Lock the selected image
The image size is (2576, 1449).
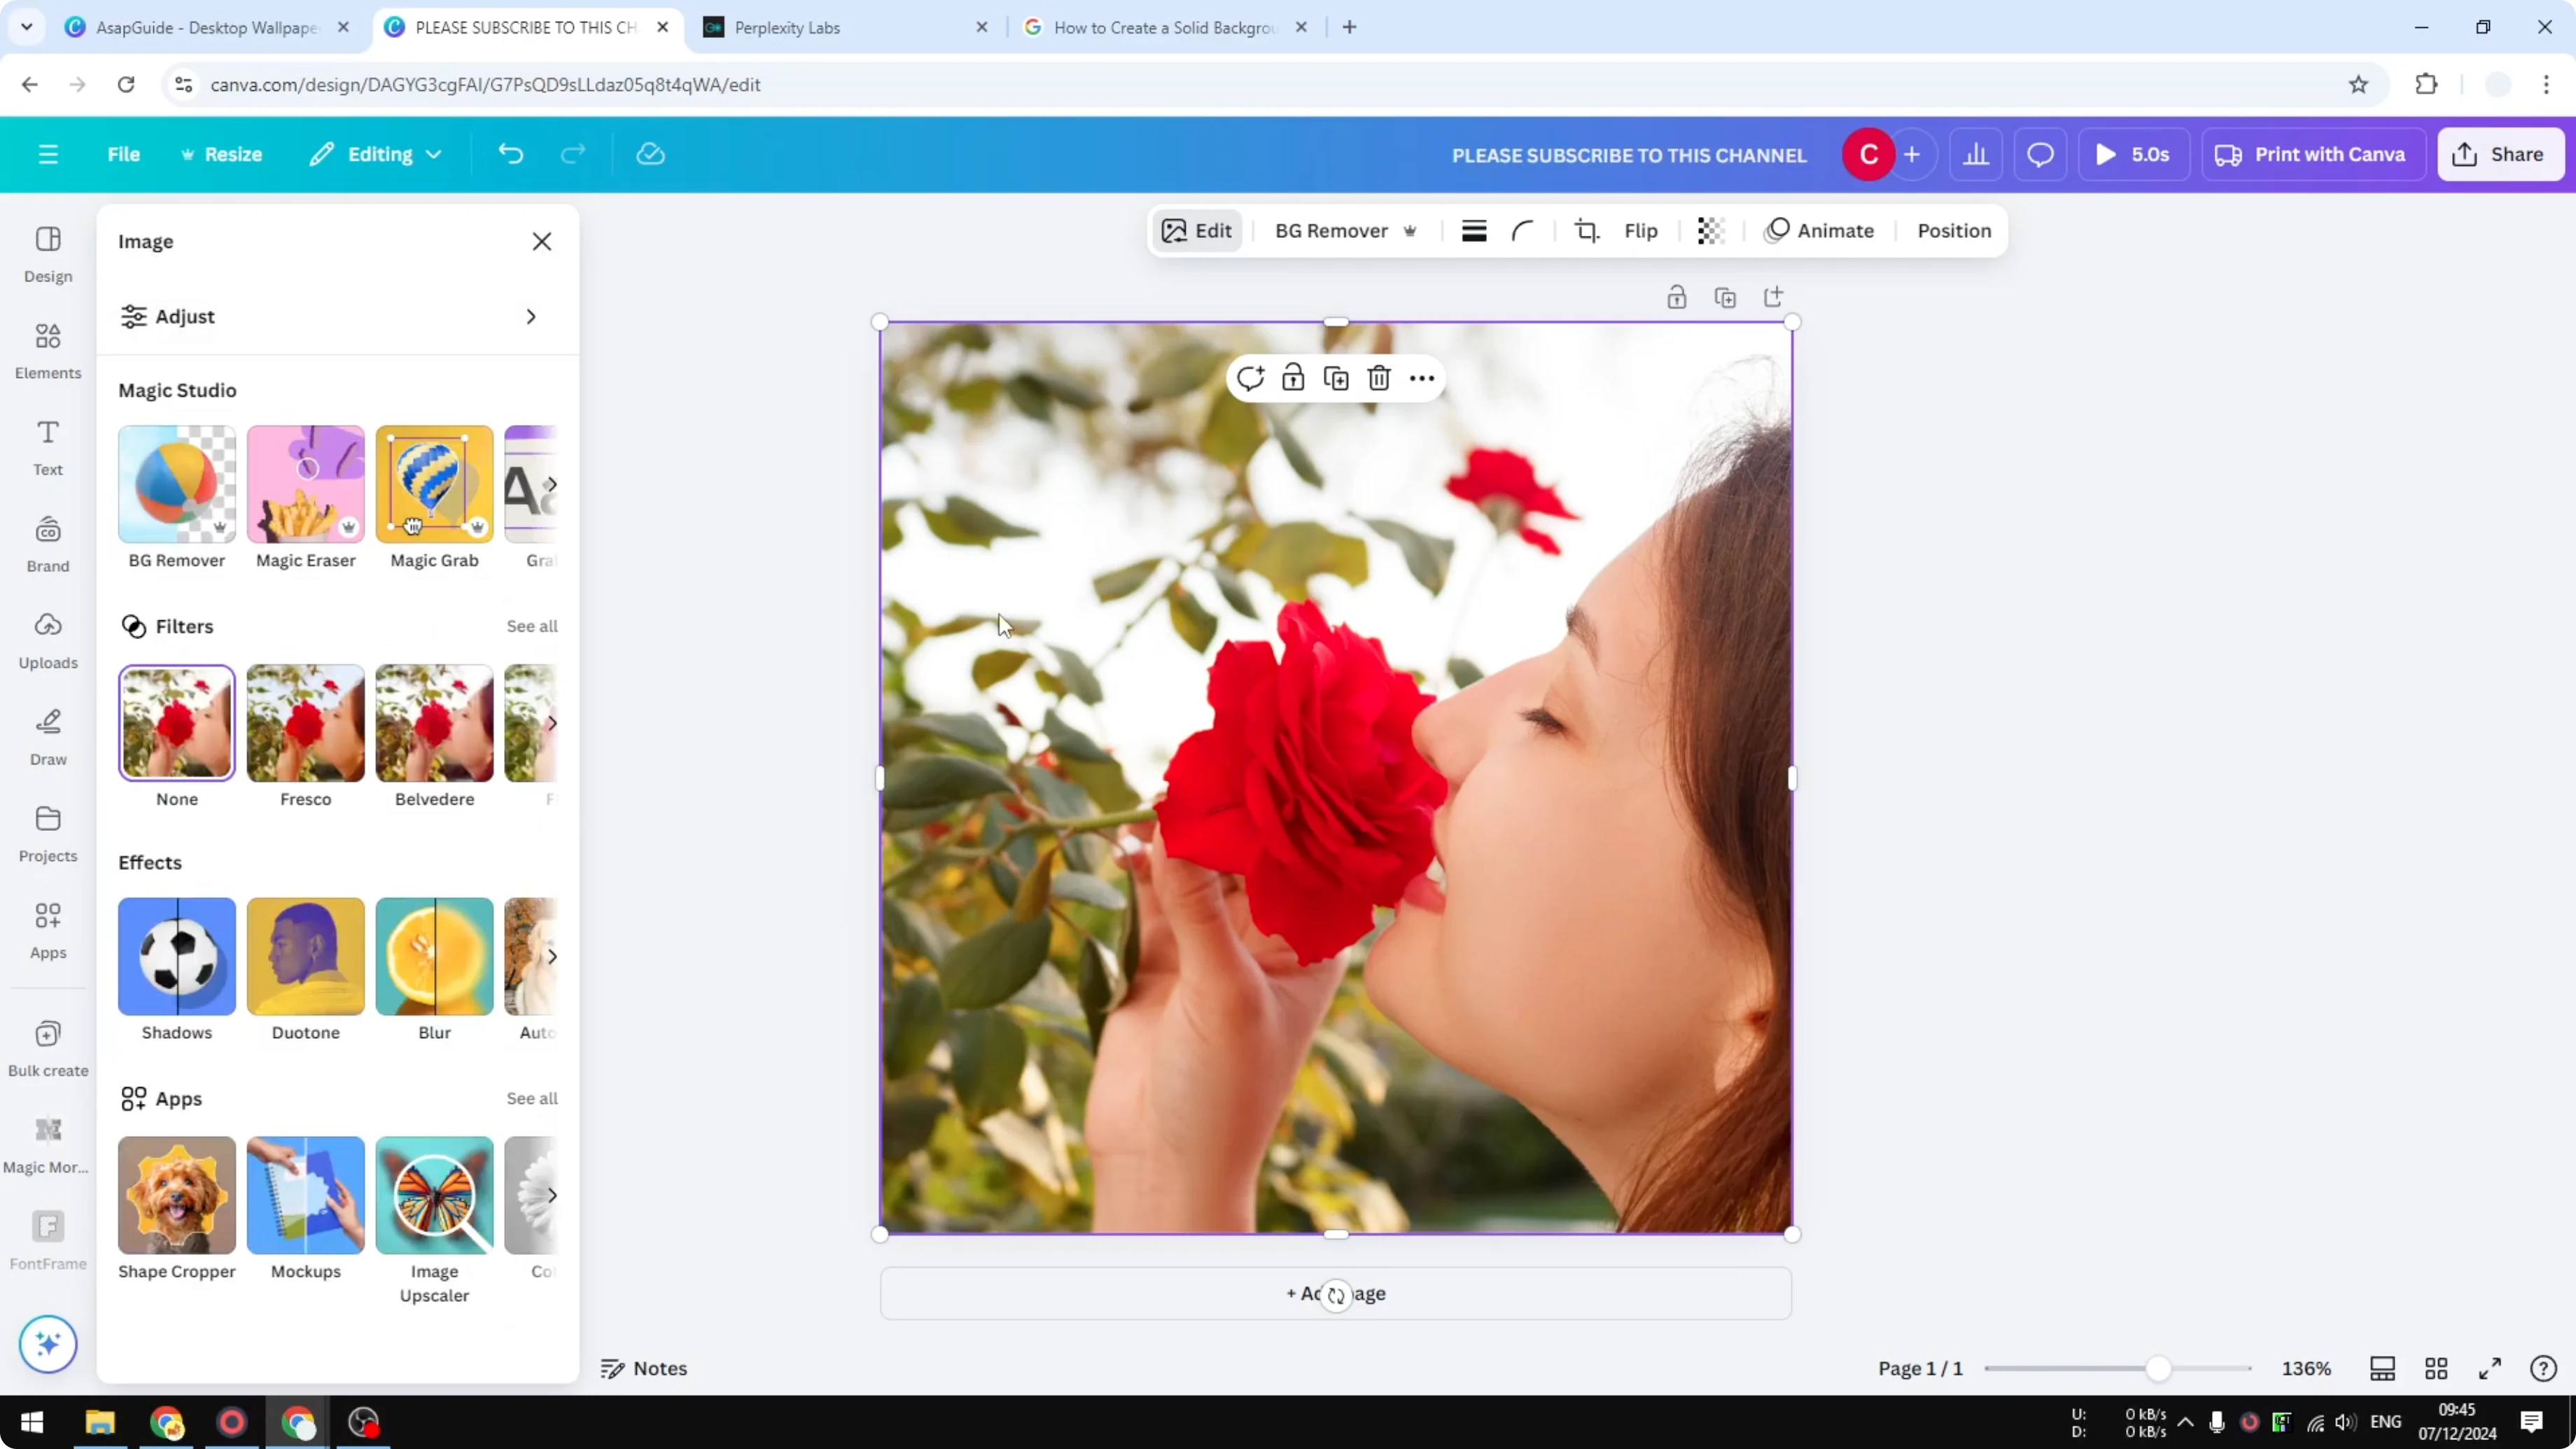point(1292,377)
